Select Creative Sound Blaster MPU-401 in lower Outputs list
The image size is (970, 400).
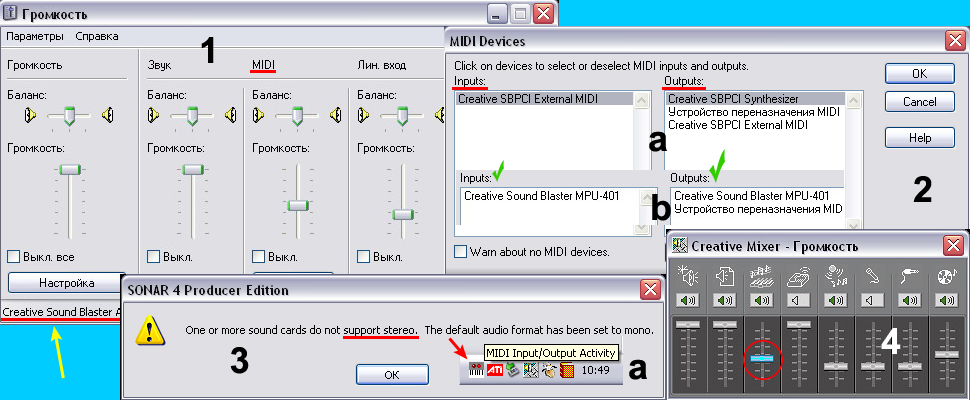752,195
